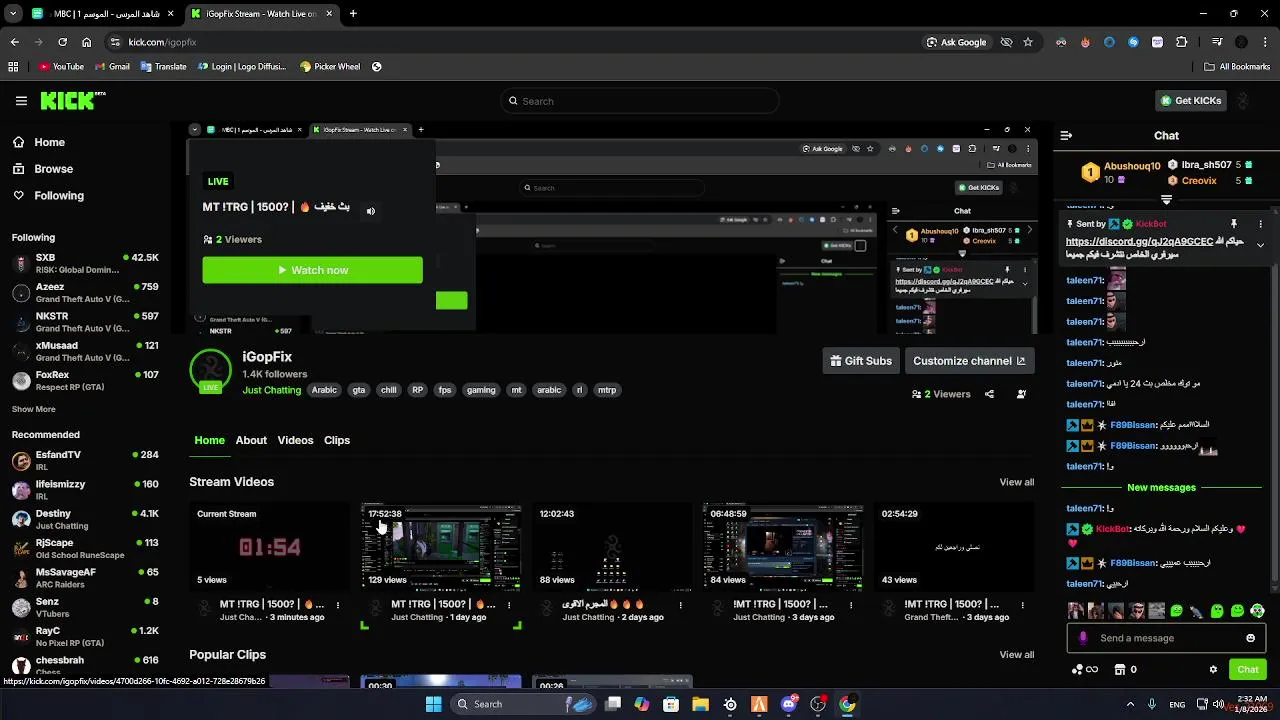Open Windows Start menu
The image size is (1280, 720).
(433, 704)
